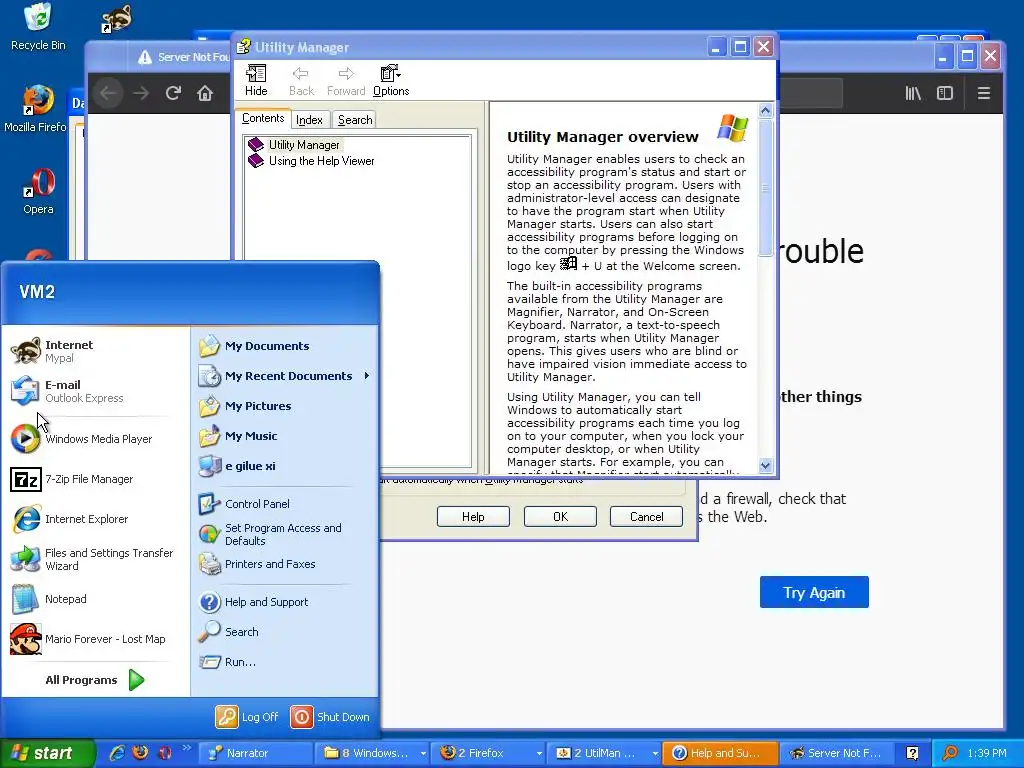Click Hide in Utility Manager help toolbar
Image resolution: width=1024 pixels, height=768 pixels.
click(x=256, y=81)
